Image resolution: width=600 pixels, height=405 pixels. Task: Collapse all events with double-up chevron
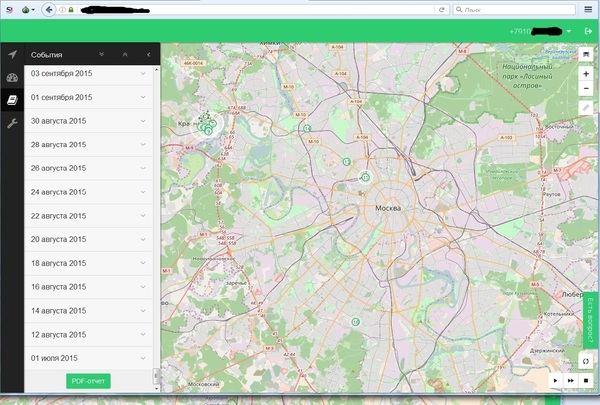125,54
